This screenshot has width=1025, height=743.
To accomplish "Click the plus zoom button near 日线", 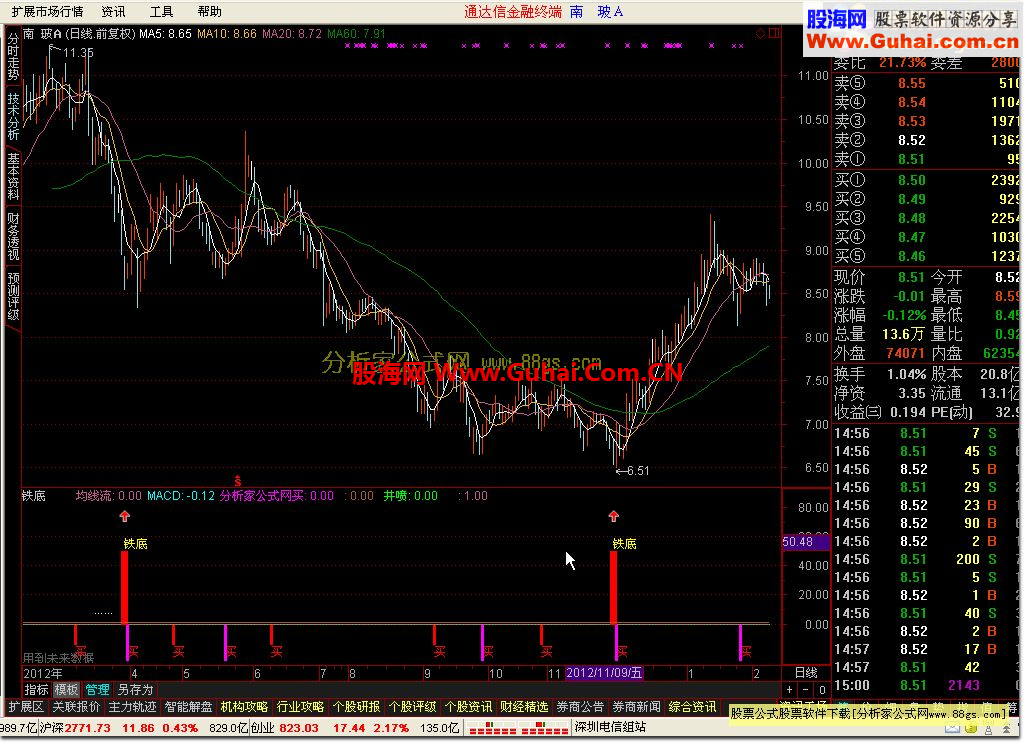I will point(790,689).
